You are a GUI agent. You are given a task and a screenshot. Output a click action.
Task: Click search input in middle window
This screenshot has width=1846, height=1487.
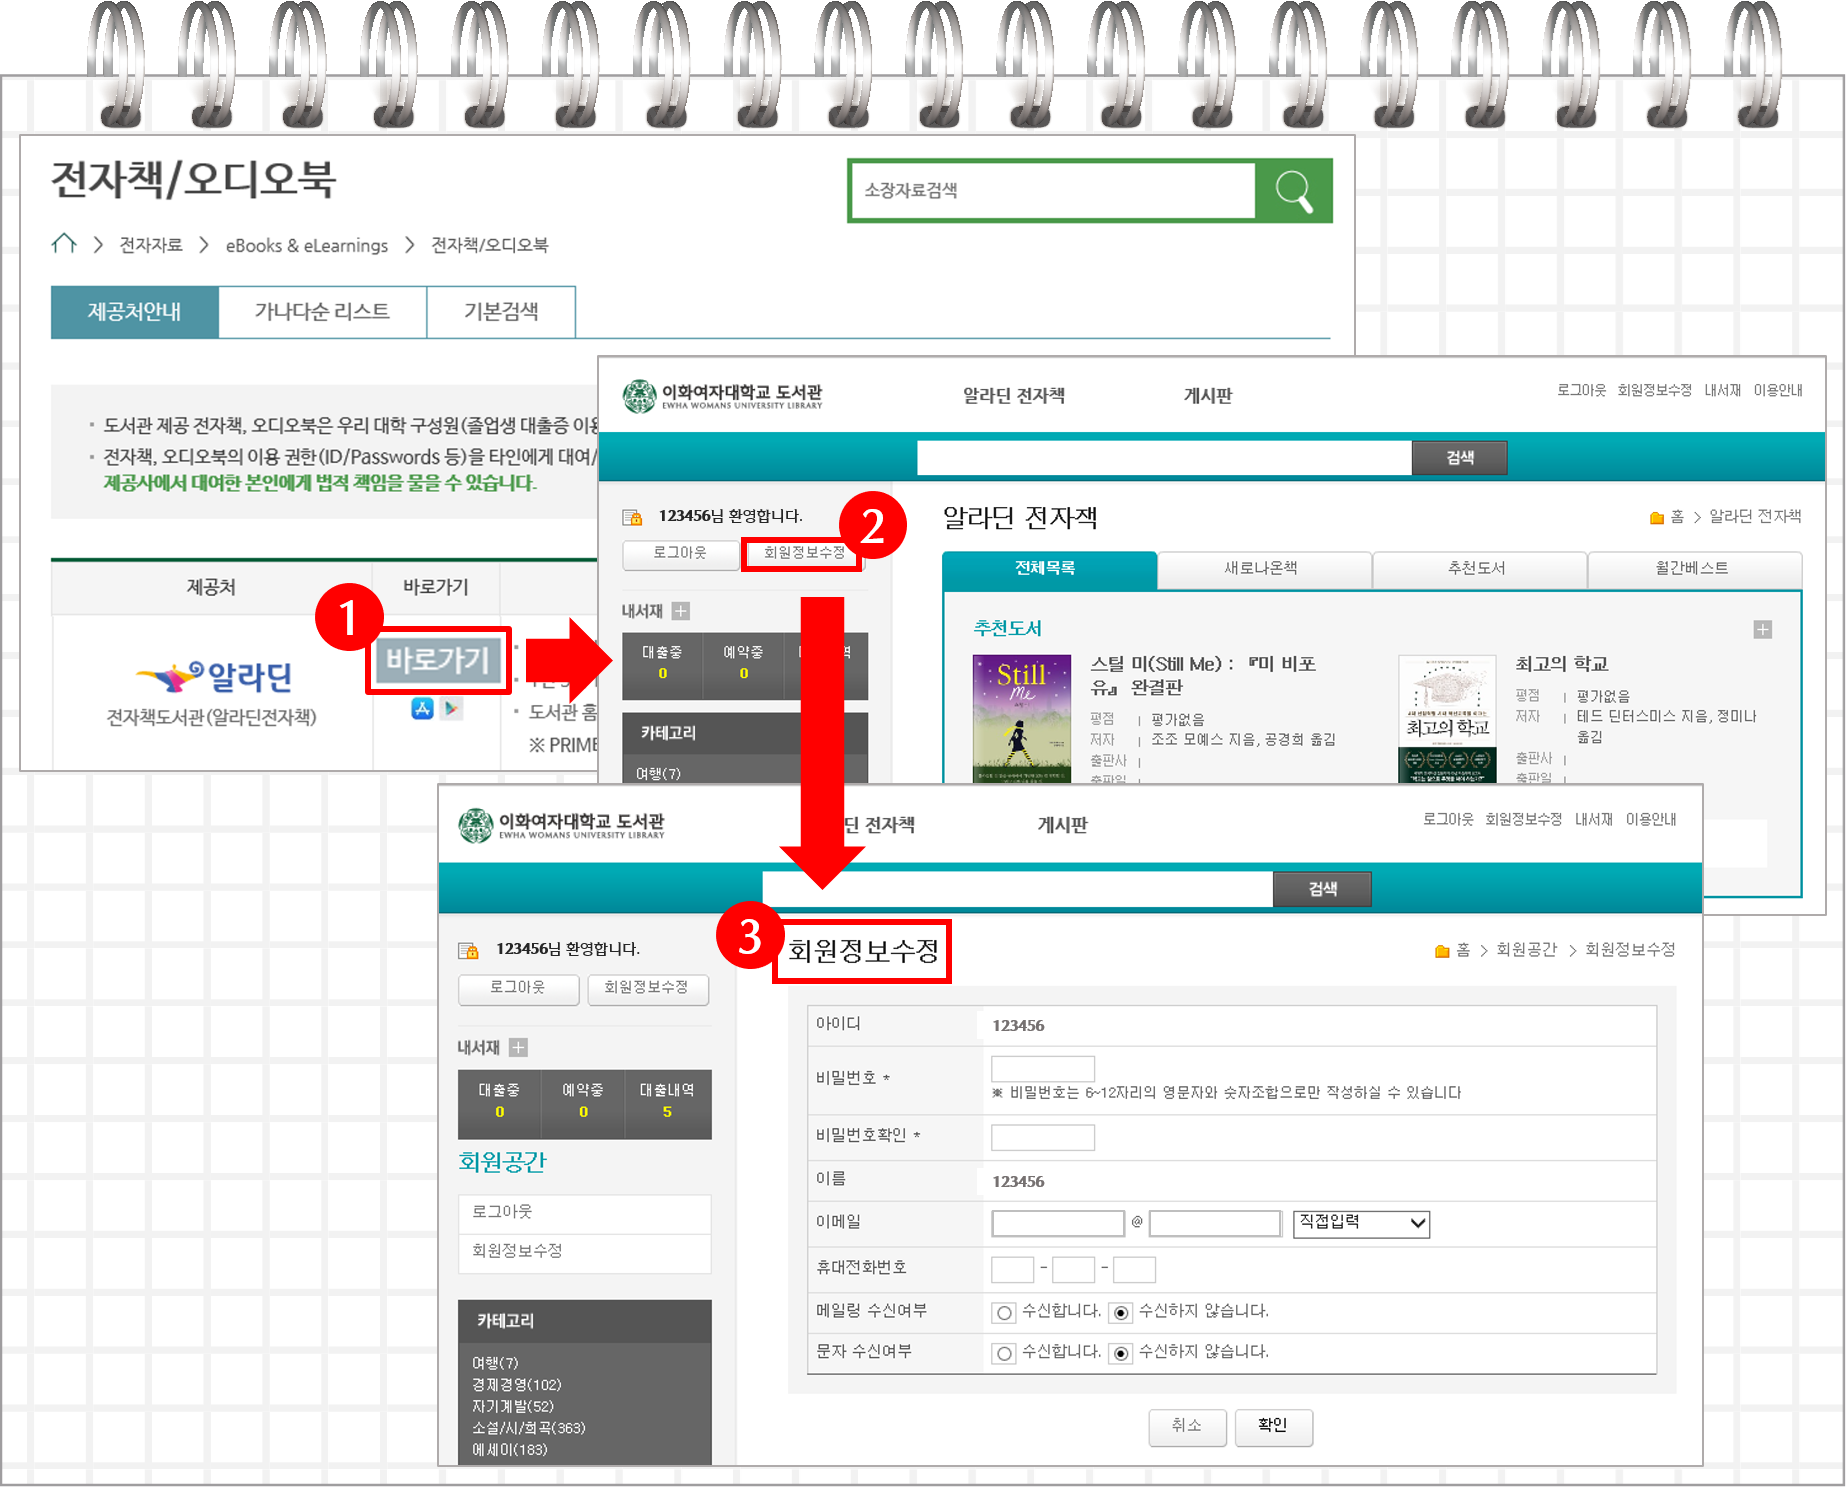1164,458
